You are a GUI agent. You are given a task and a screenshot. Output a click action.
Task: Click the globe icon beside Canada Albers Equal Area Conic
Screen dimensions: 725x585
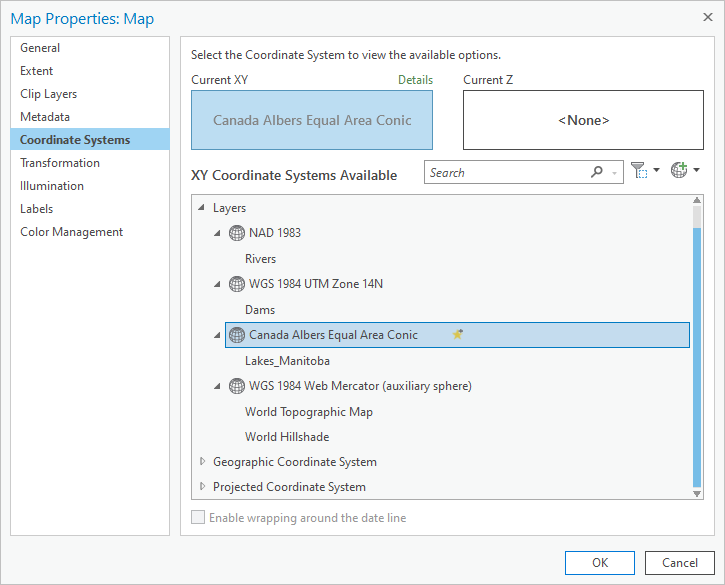[x=237, y=335]
